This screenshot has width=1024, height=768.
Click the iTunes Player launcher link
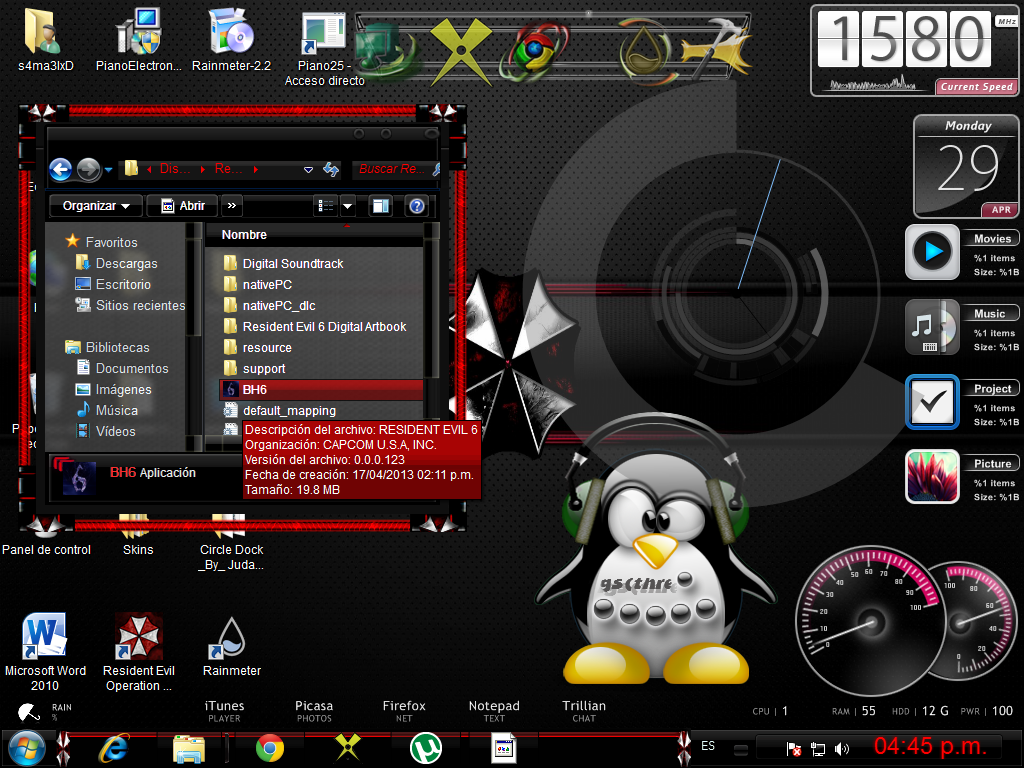click(224, 711)
